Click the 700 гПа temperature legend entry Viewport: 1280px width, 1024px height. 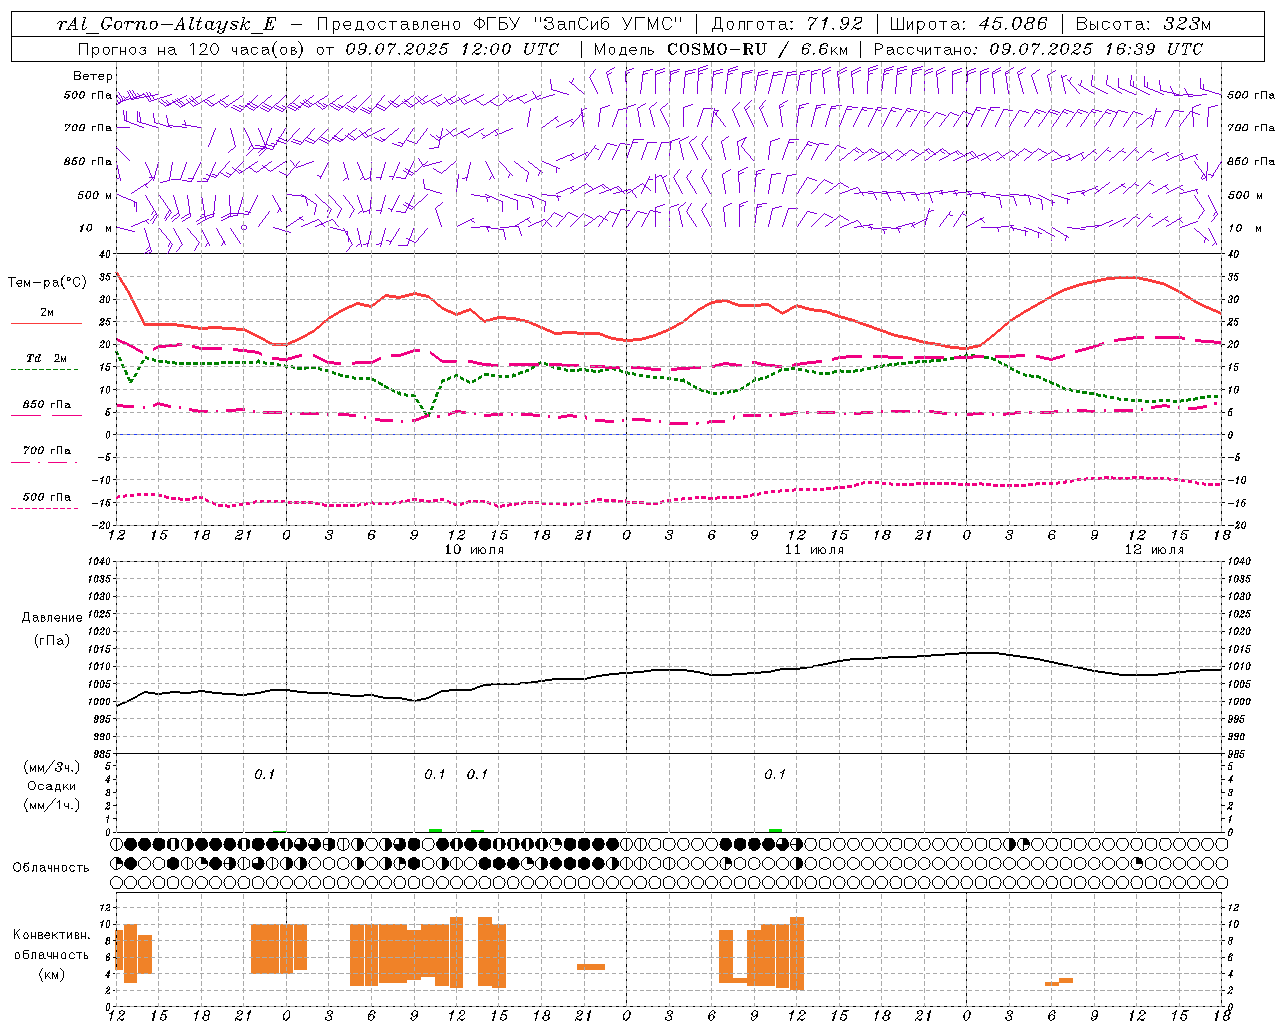[x=47, y=451]
